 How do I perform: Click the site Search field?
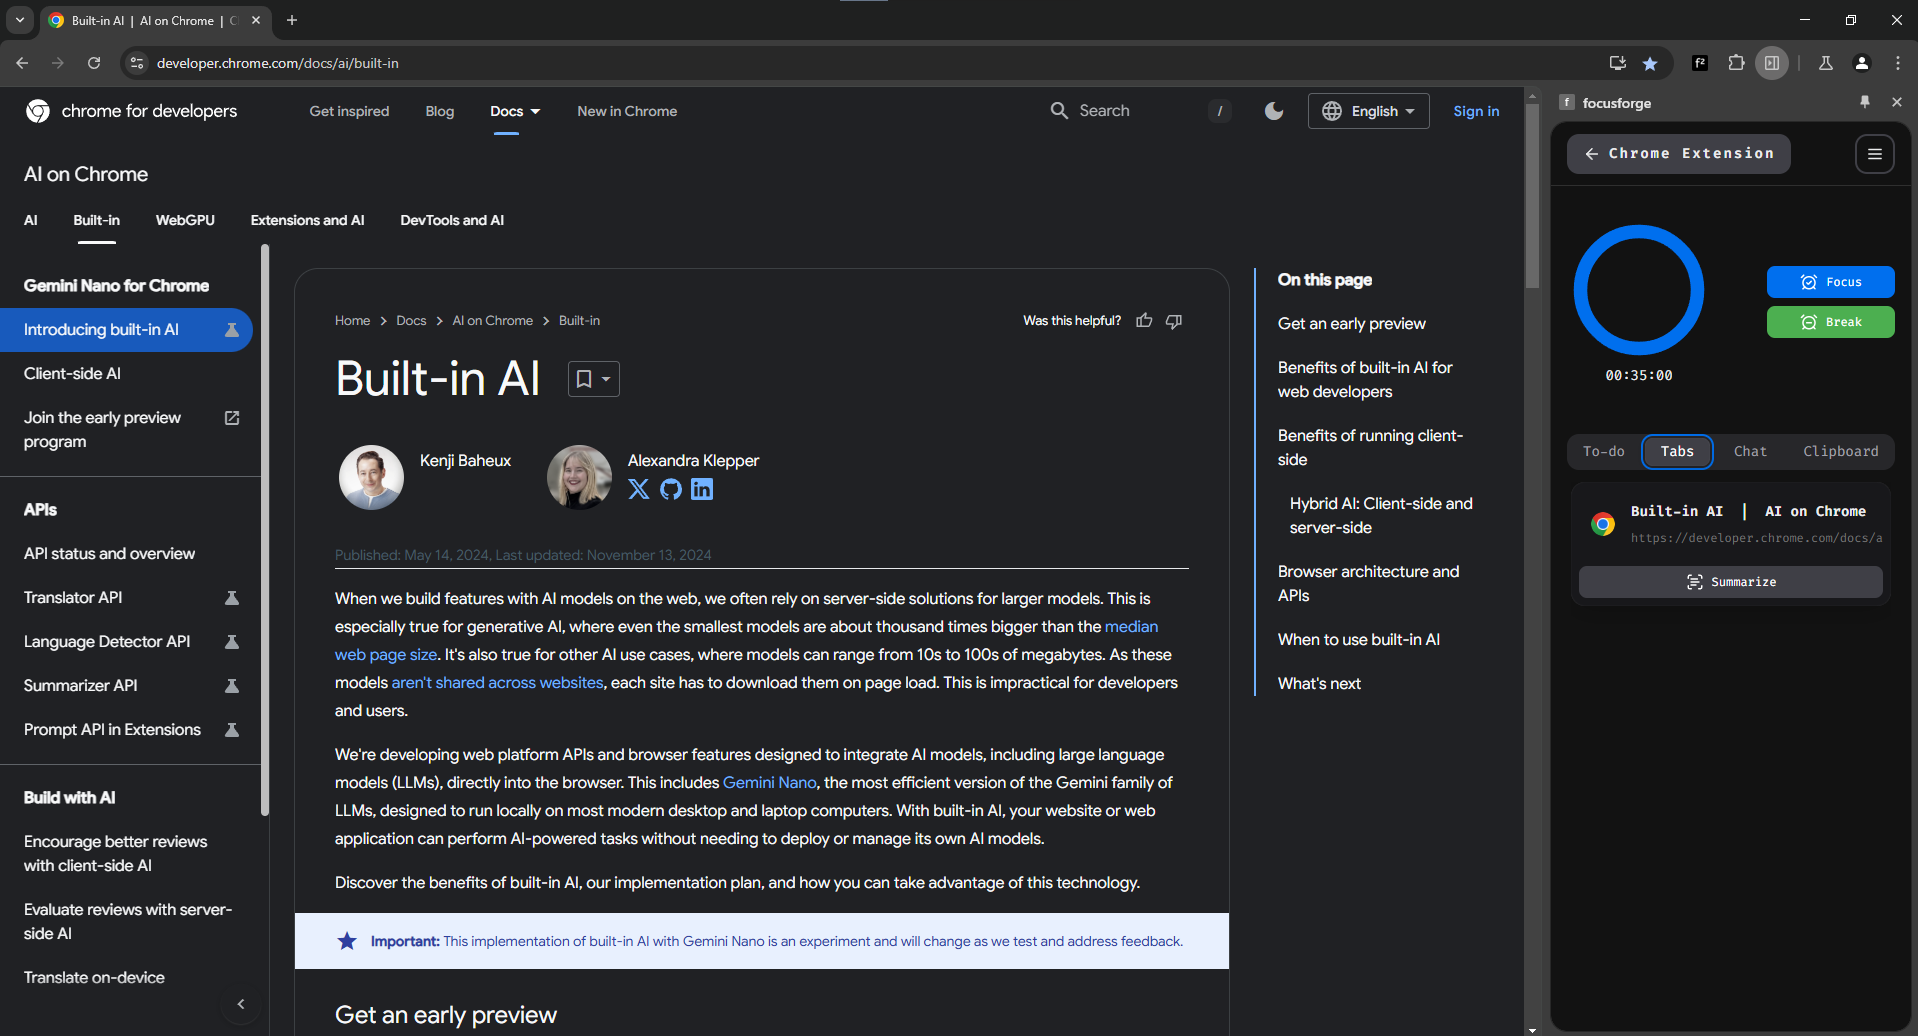tap(1140, 111)
